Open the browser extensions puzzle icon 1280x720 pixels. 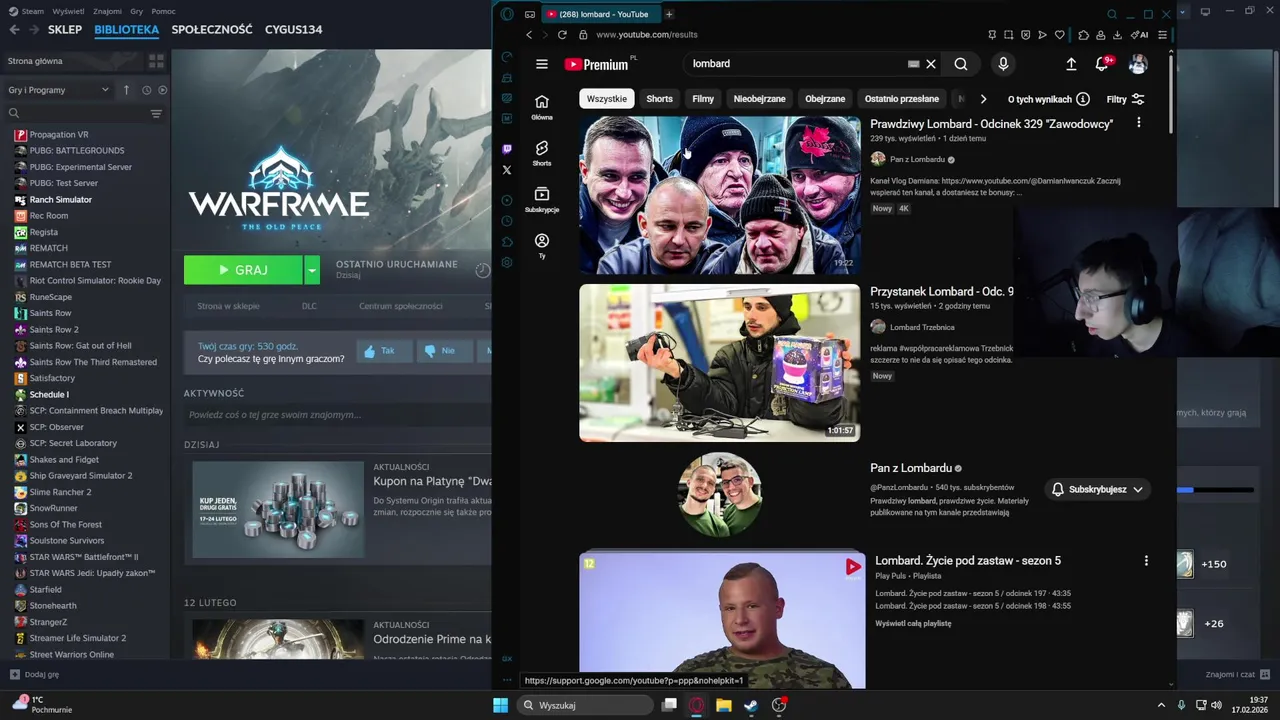(x=1083, y=35)
